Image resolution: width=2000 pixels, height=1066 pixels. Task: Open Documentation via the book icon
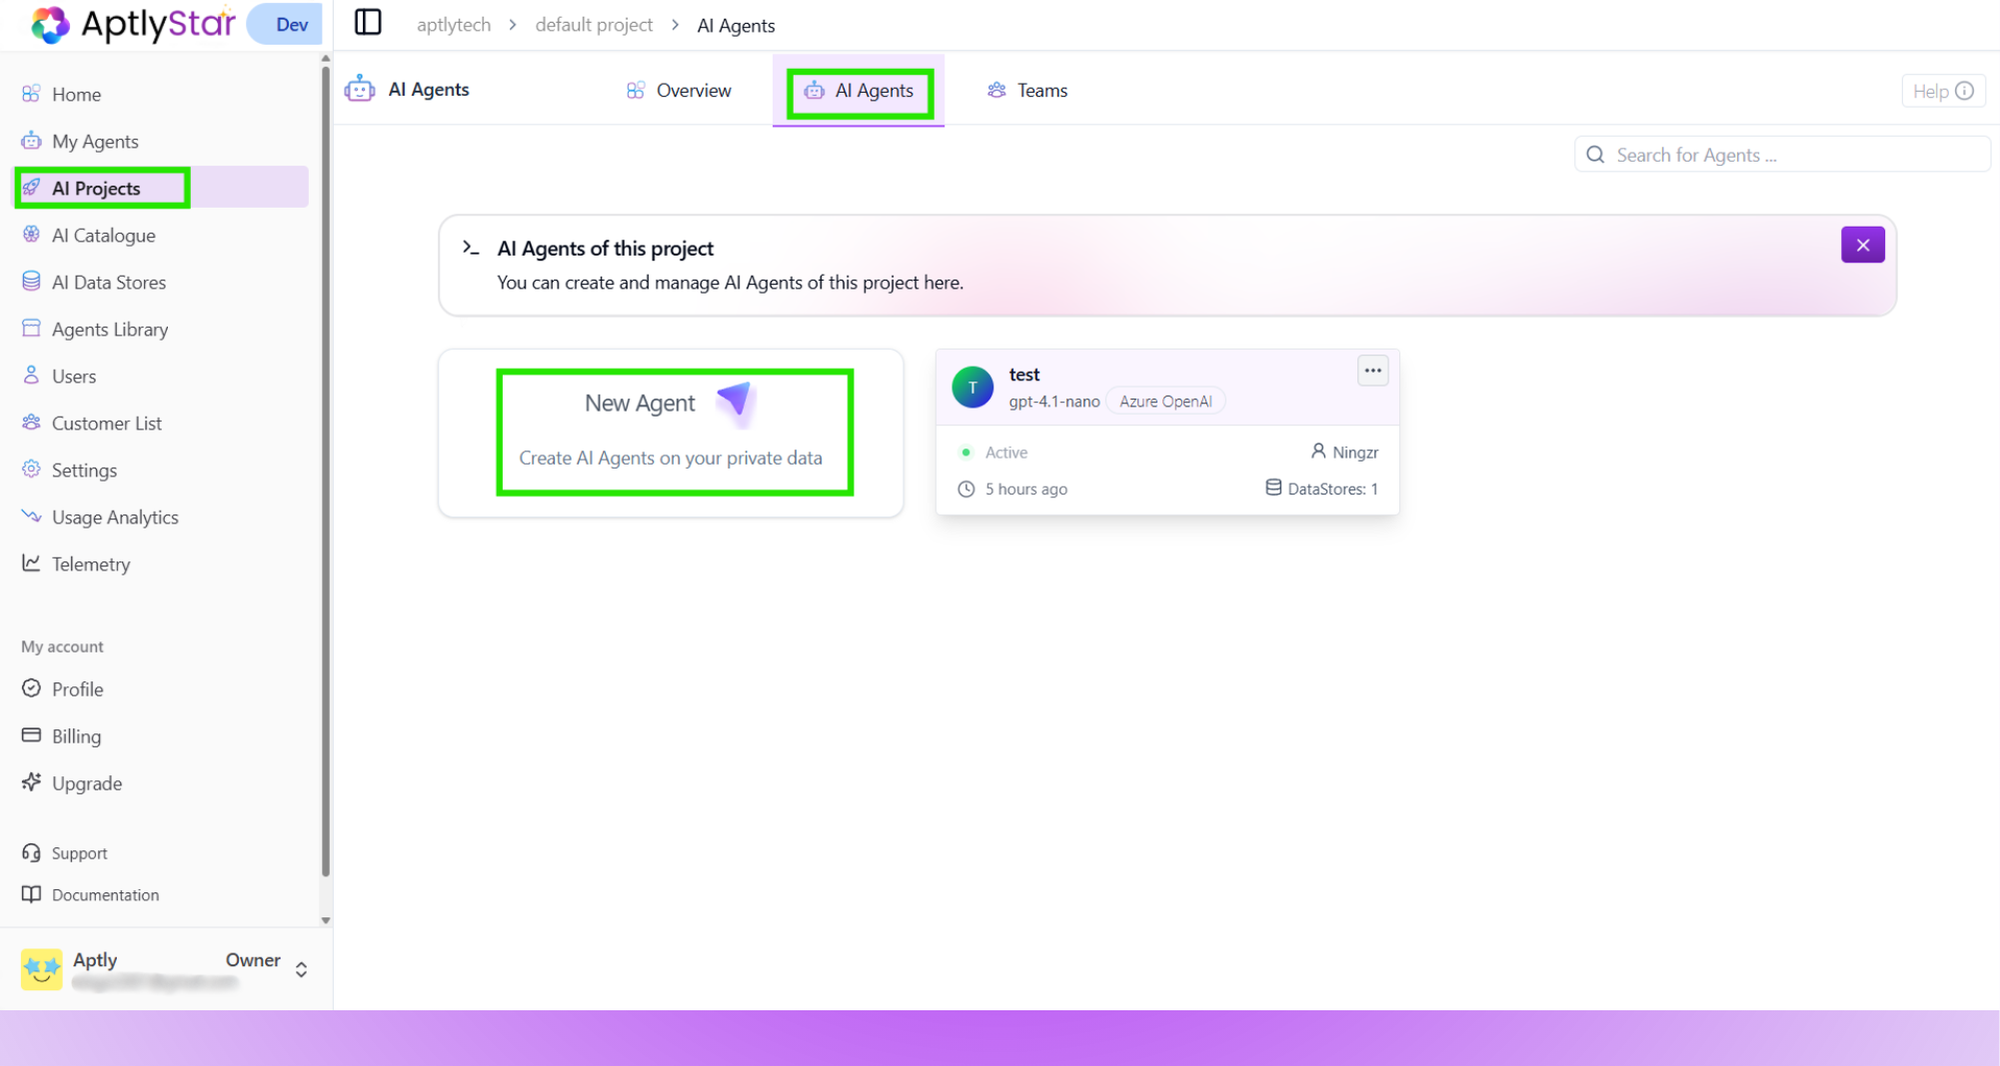click(x=30, y=894)
